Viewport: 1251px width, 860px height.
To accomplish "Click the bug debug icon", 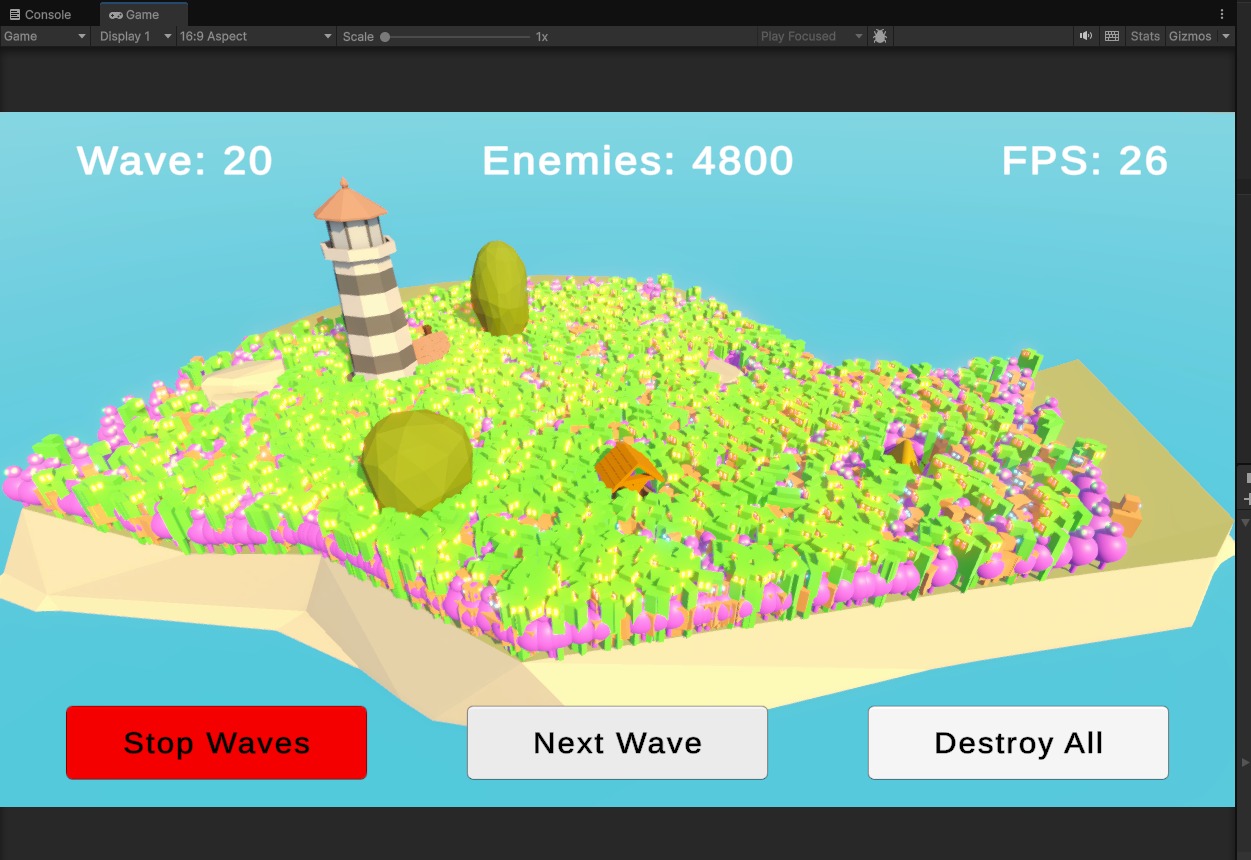I will (880, 36).
